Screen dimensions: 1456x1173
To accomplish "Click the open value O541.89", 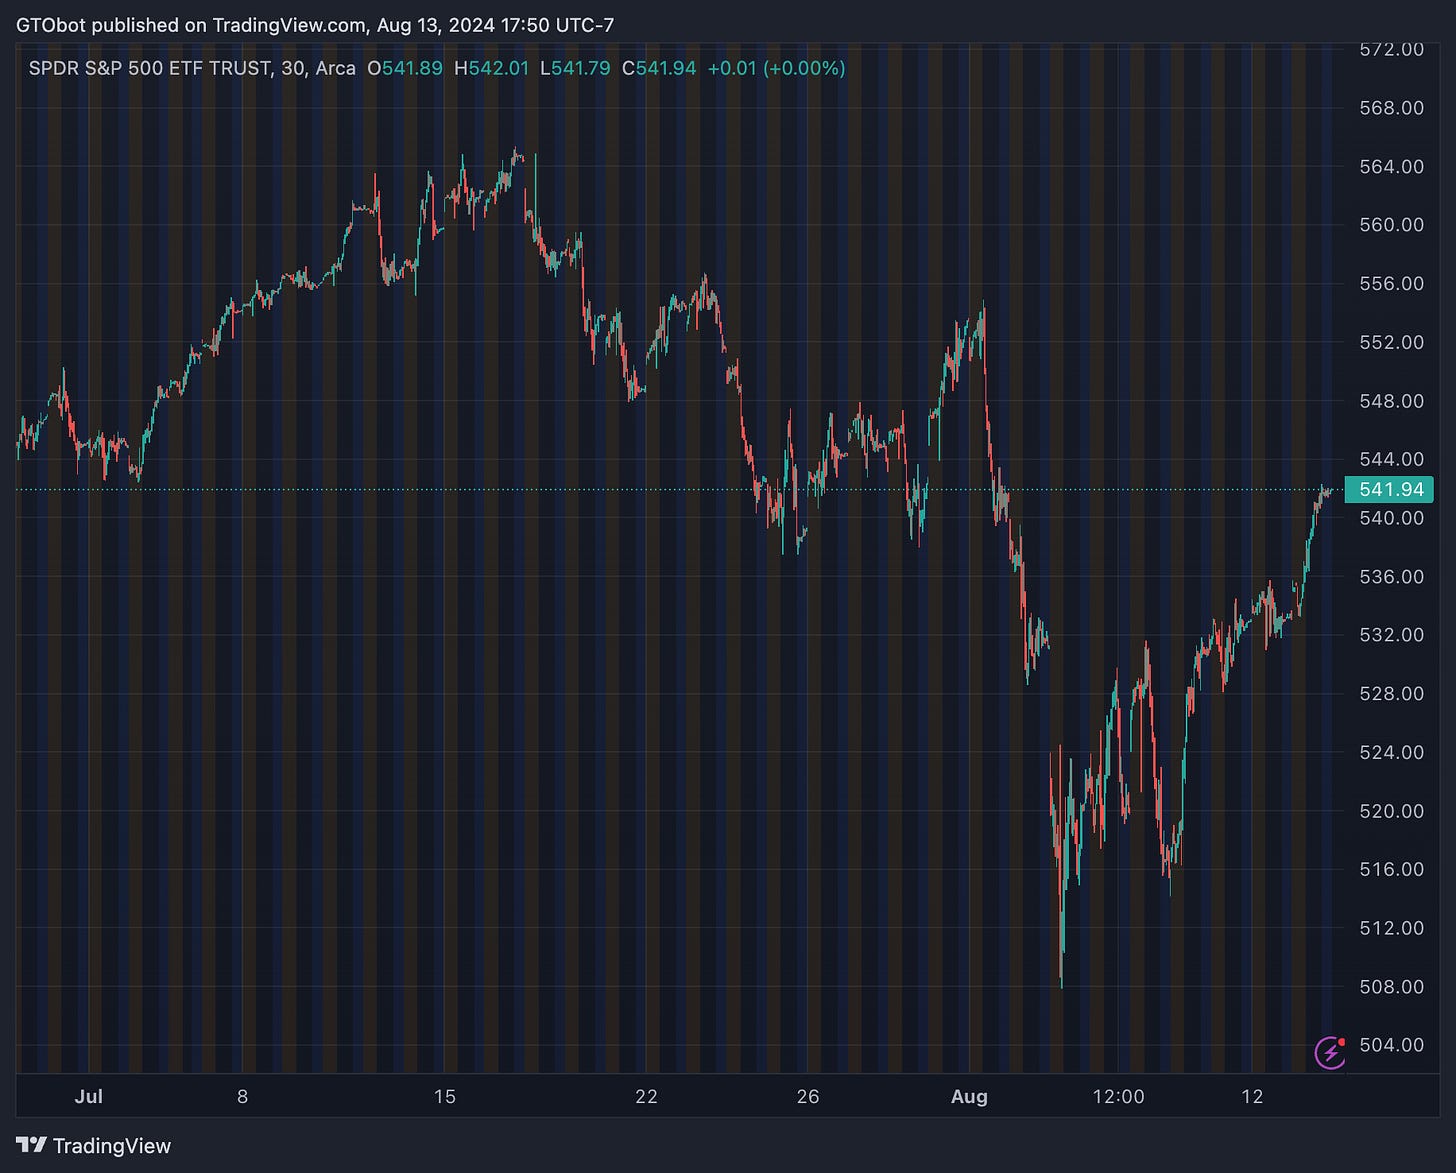I will (x=405, y=68).
